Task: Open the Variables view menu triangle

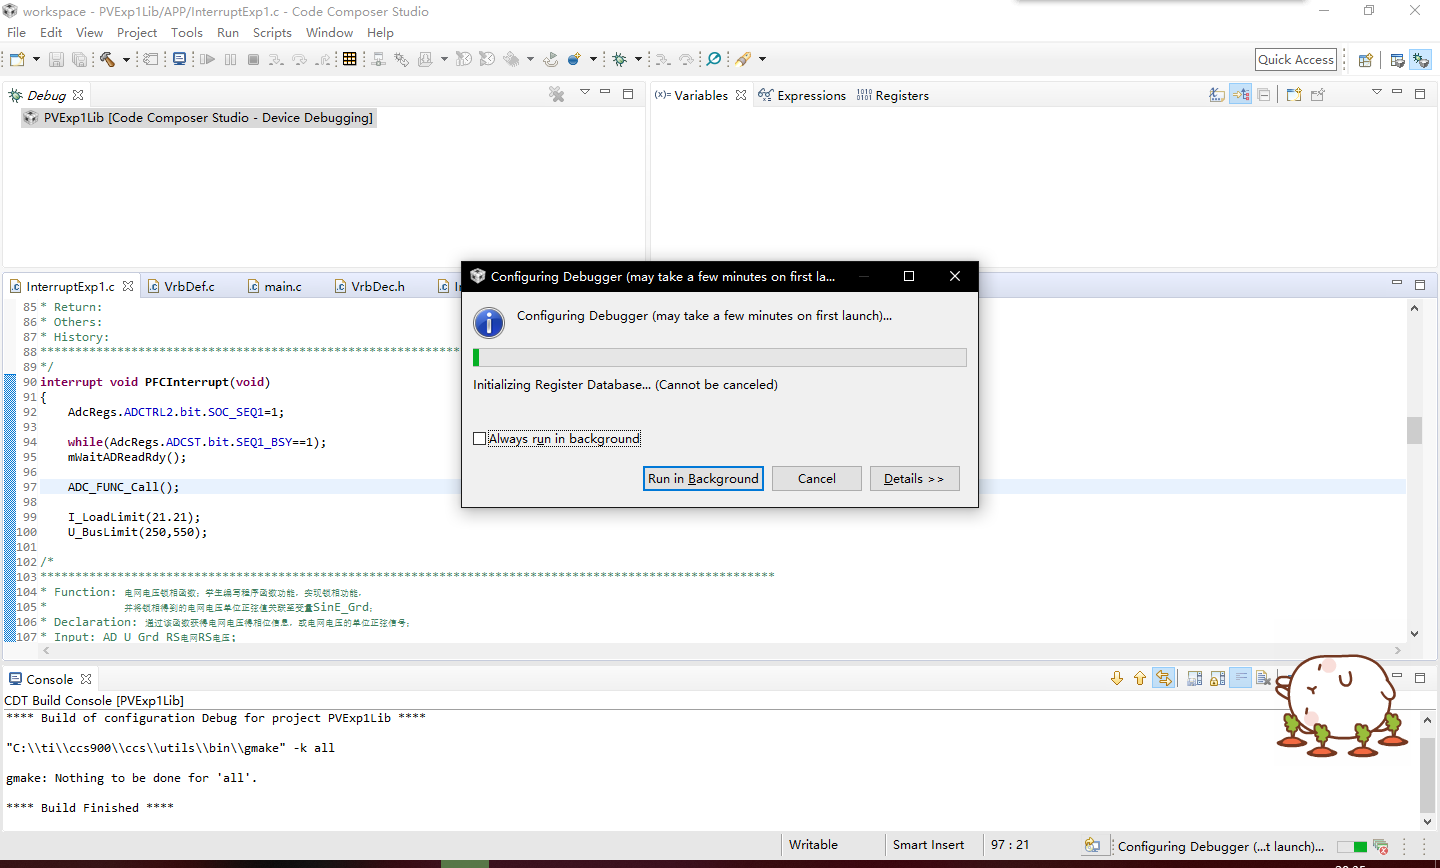Action: click(x=1376, y=92)
